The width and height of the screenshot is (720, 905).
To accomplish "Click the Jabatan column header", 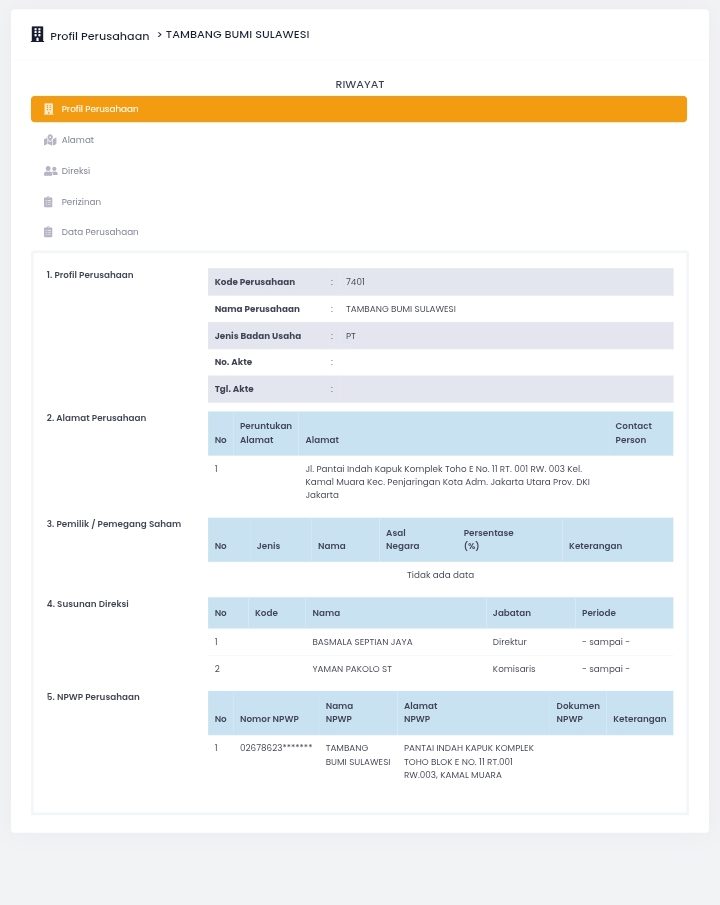I will coord(511,613).
